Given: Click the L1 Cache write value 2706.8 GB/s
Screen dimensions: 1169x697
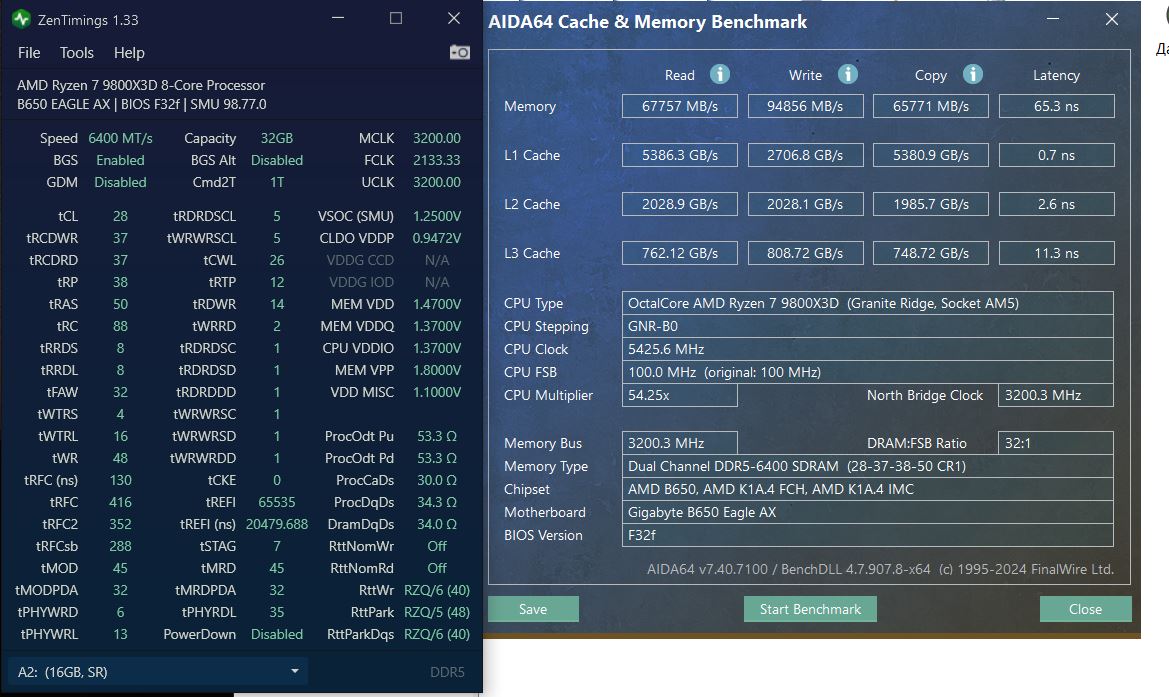Looking at the screenshot, I should pos(805,155).
